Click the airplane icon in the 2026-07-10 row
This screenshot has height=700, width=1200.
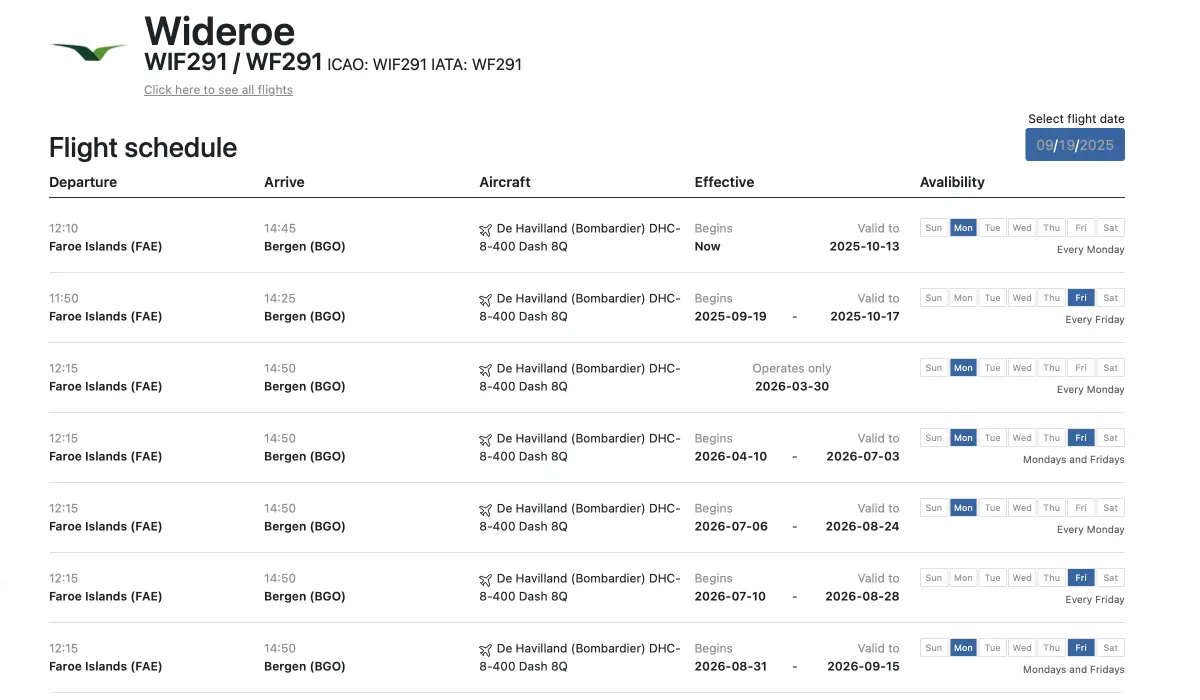[486, 580]
